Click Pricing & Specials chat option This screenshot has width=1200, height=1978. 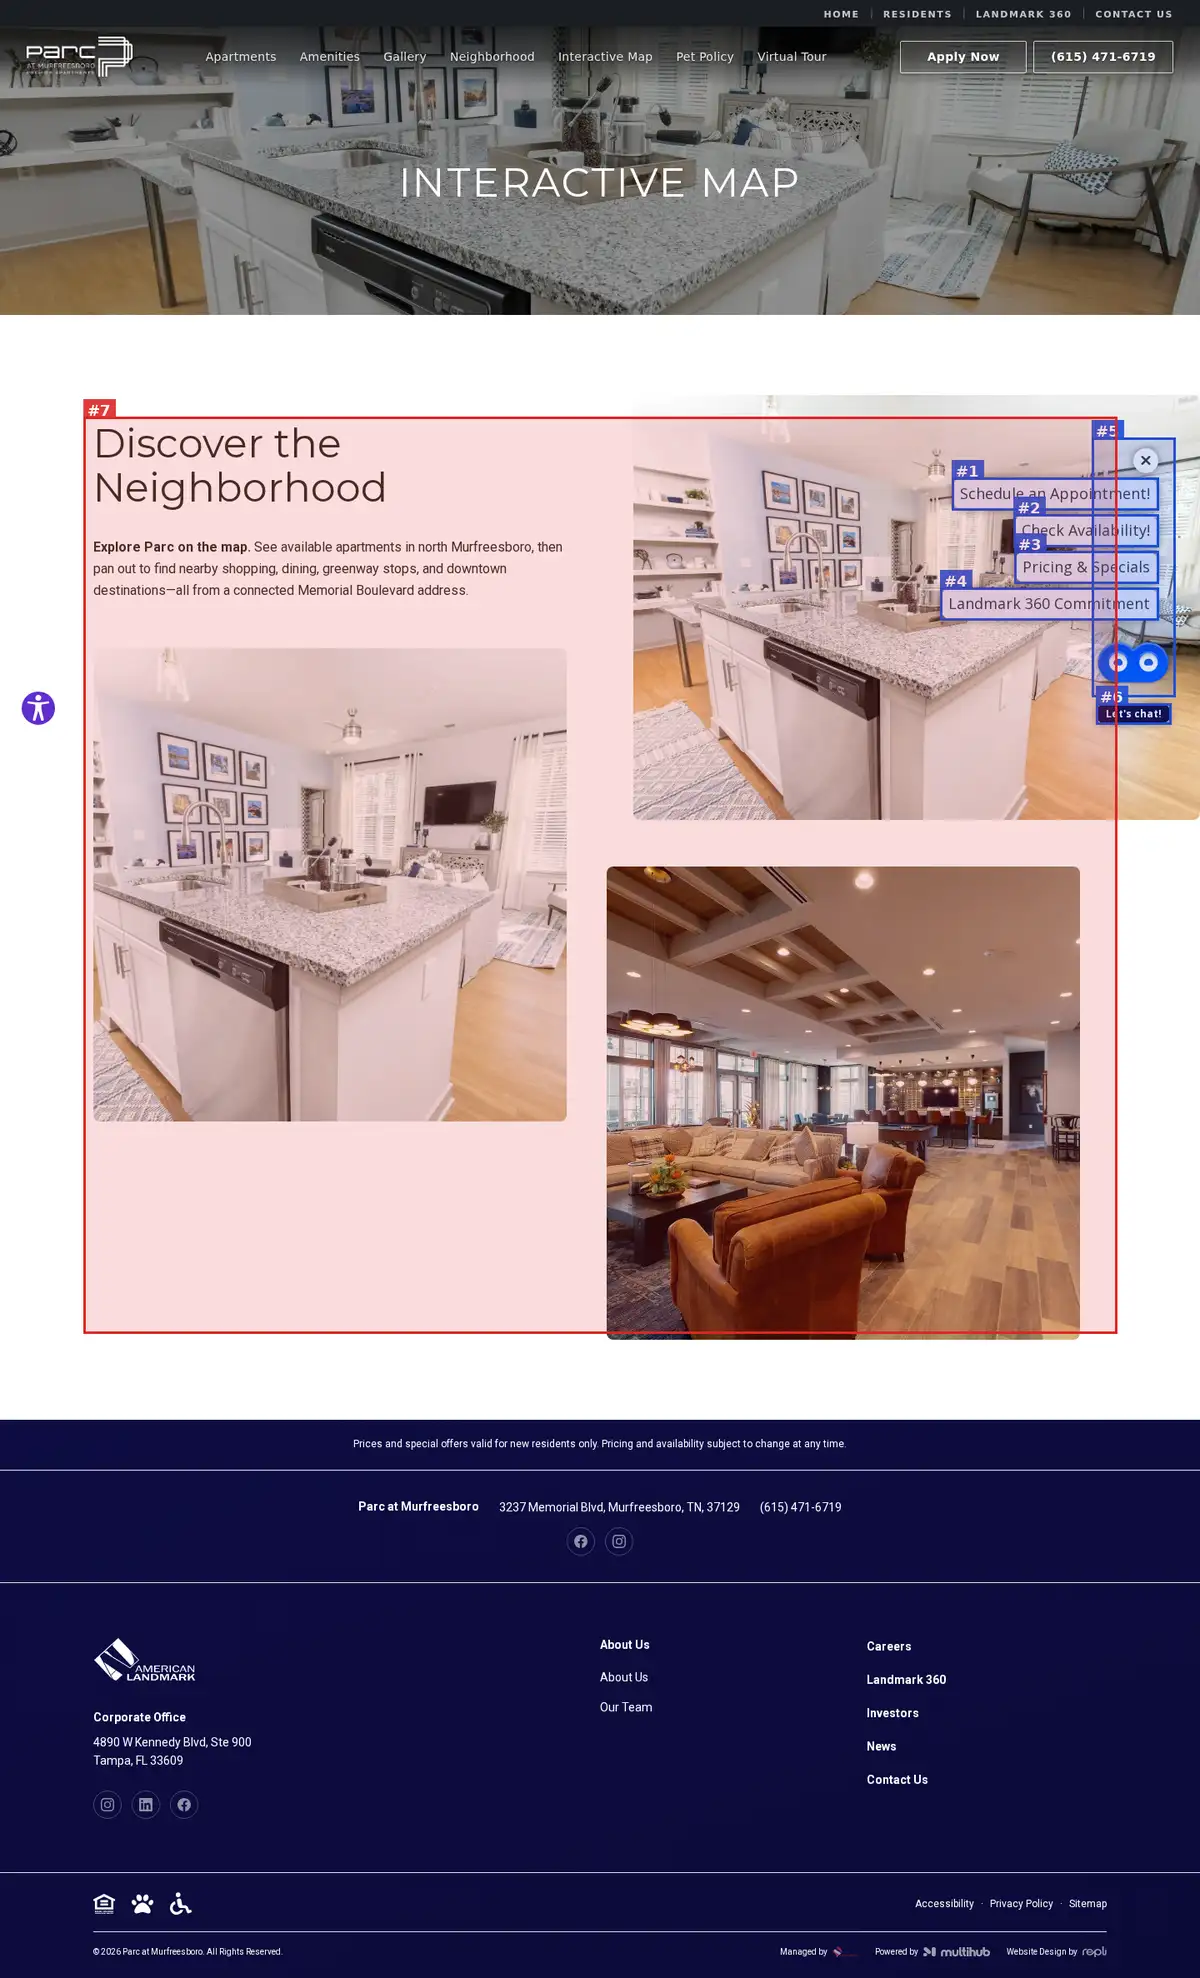pos(1086,567)
